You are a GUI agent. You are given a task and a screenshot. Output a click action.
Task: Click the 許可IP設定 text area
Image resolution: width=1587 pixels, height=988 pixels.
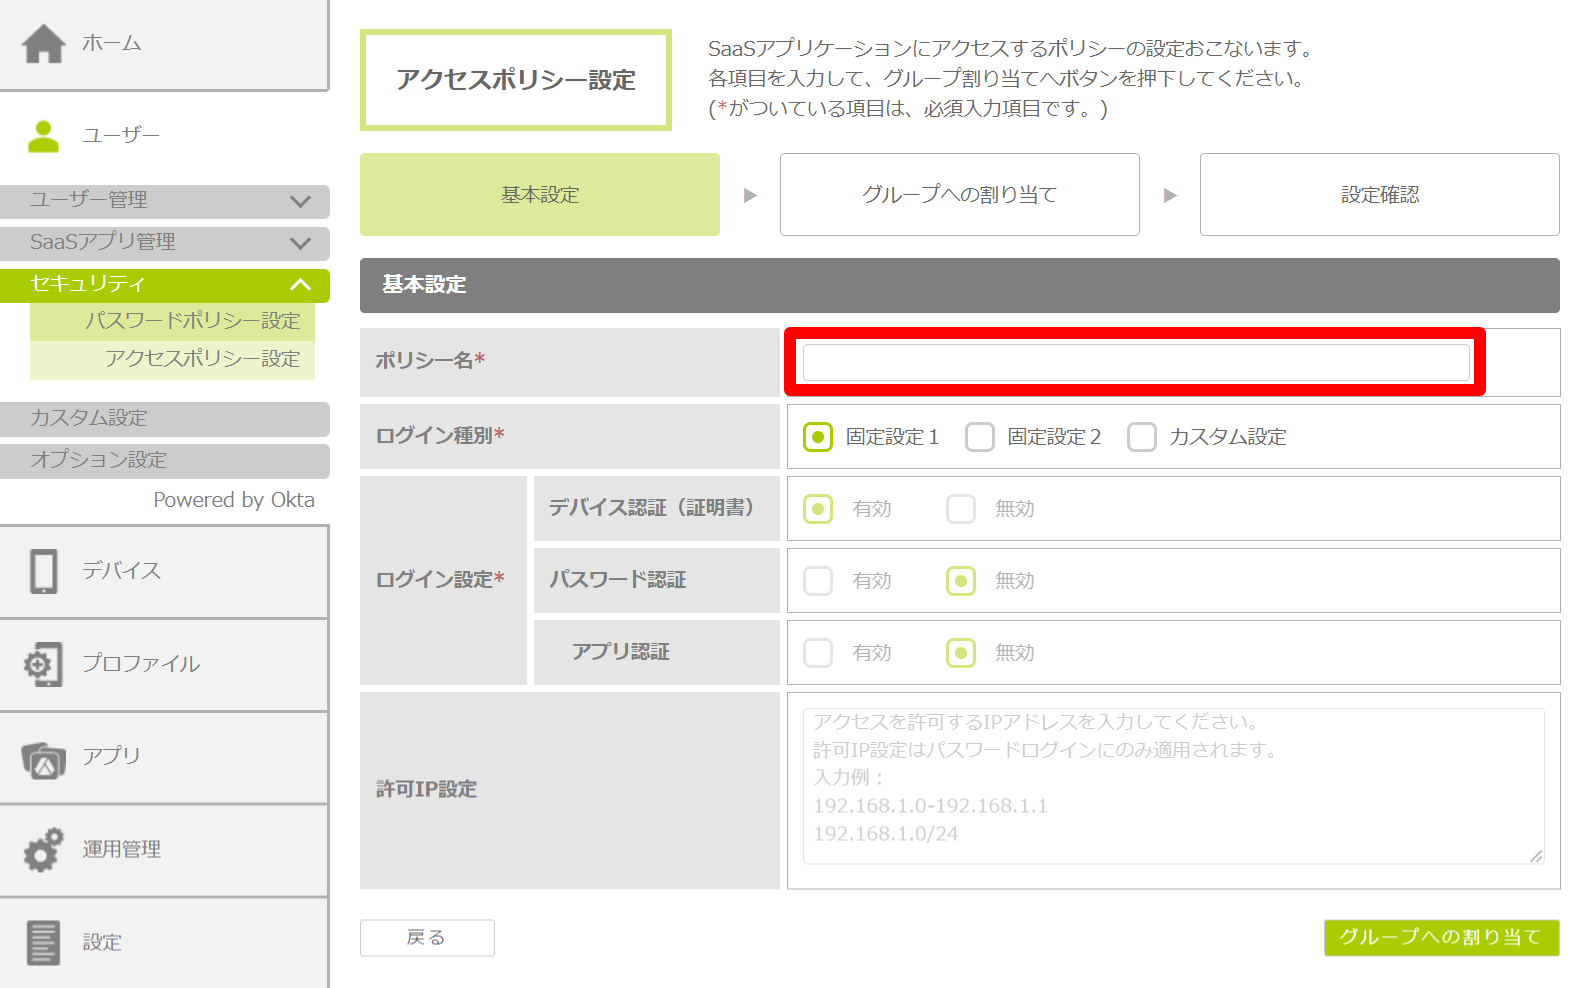click(1172, 786)
